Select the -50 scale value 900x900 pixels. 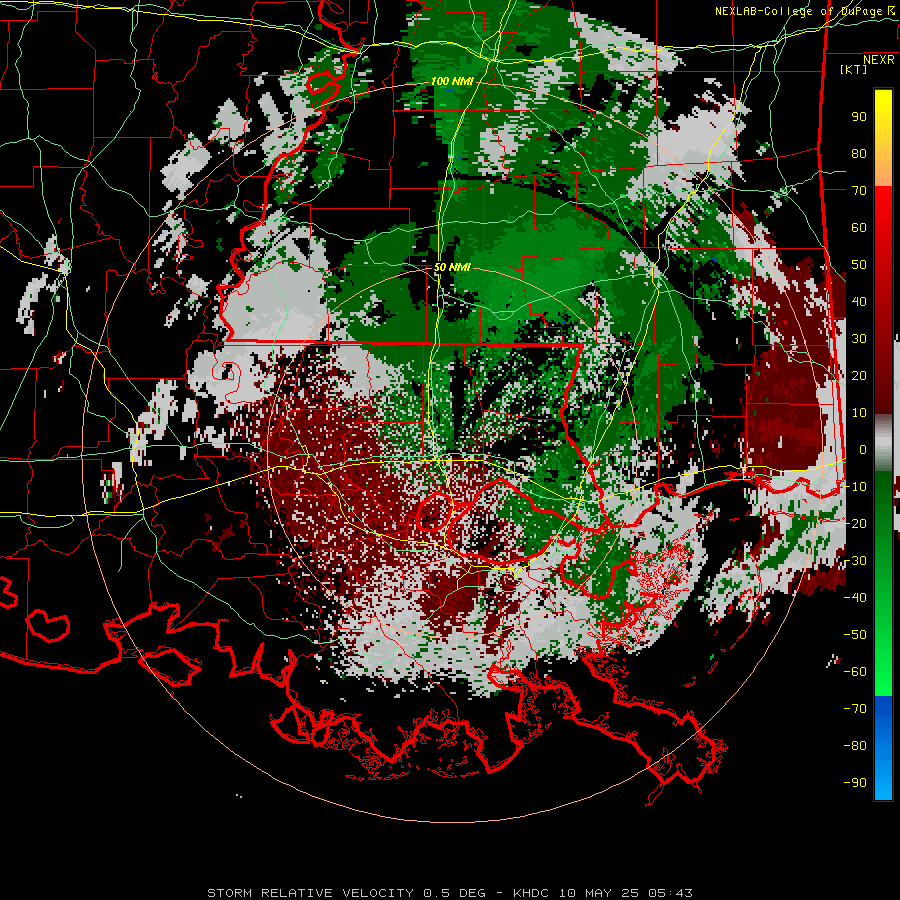(855, 634)
